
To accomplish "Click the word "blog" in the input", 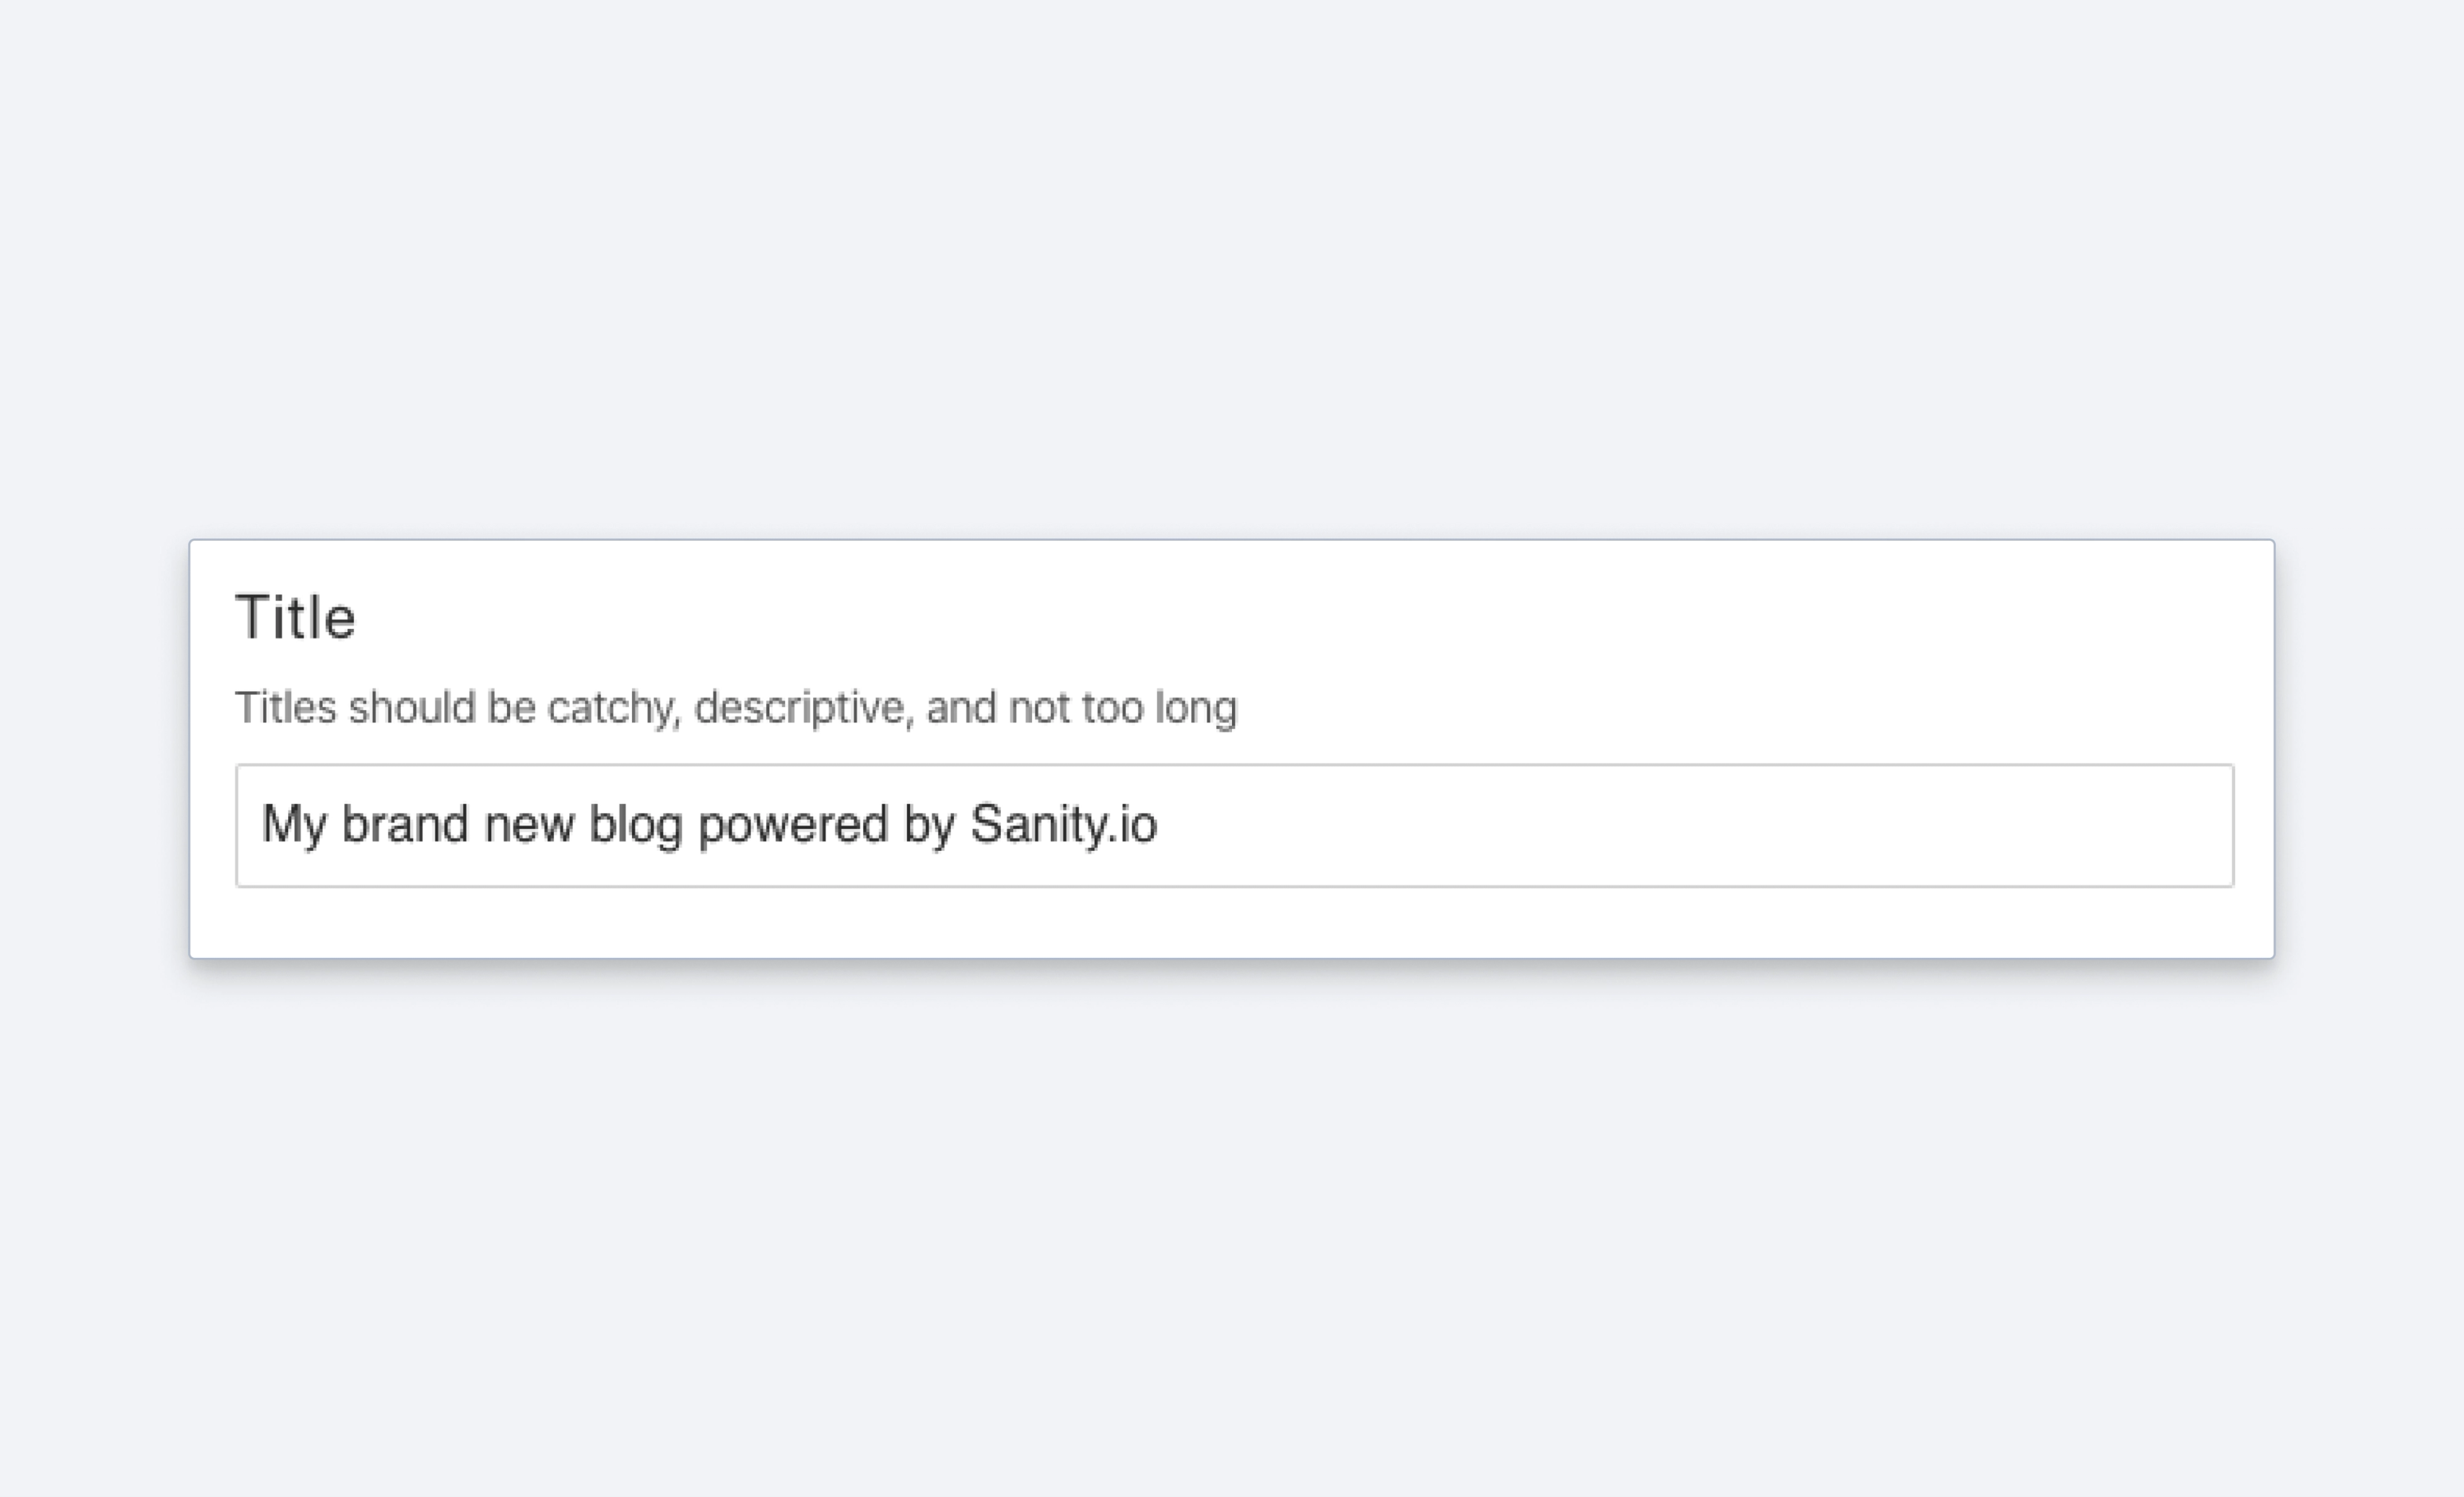I will pyautogui.click(x=636, y=825).
